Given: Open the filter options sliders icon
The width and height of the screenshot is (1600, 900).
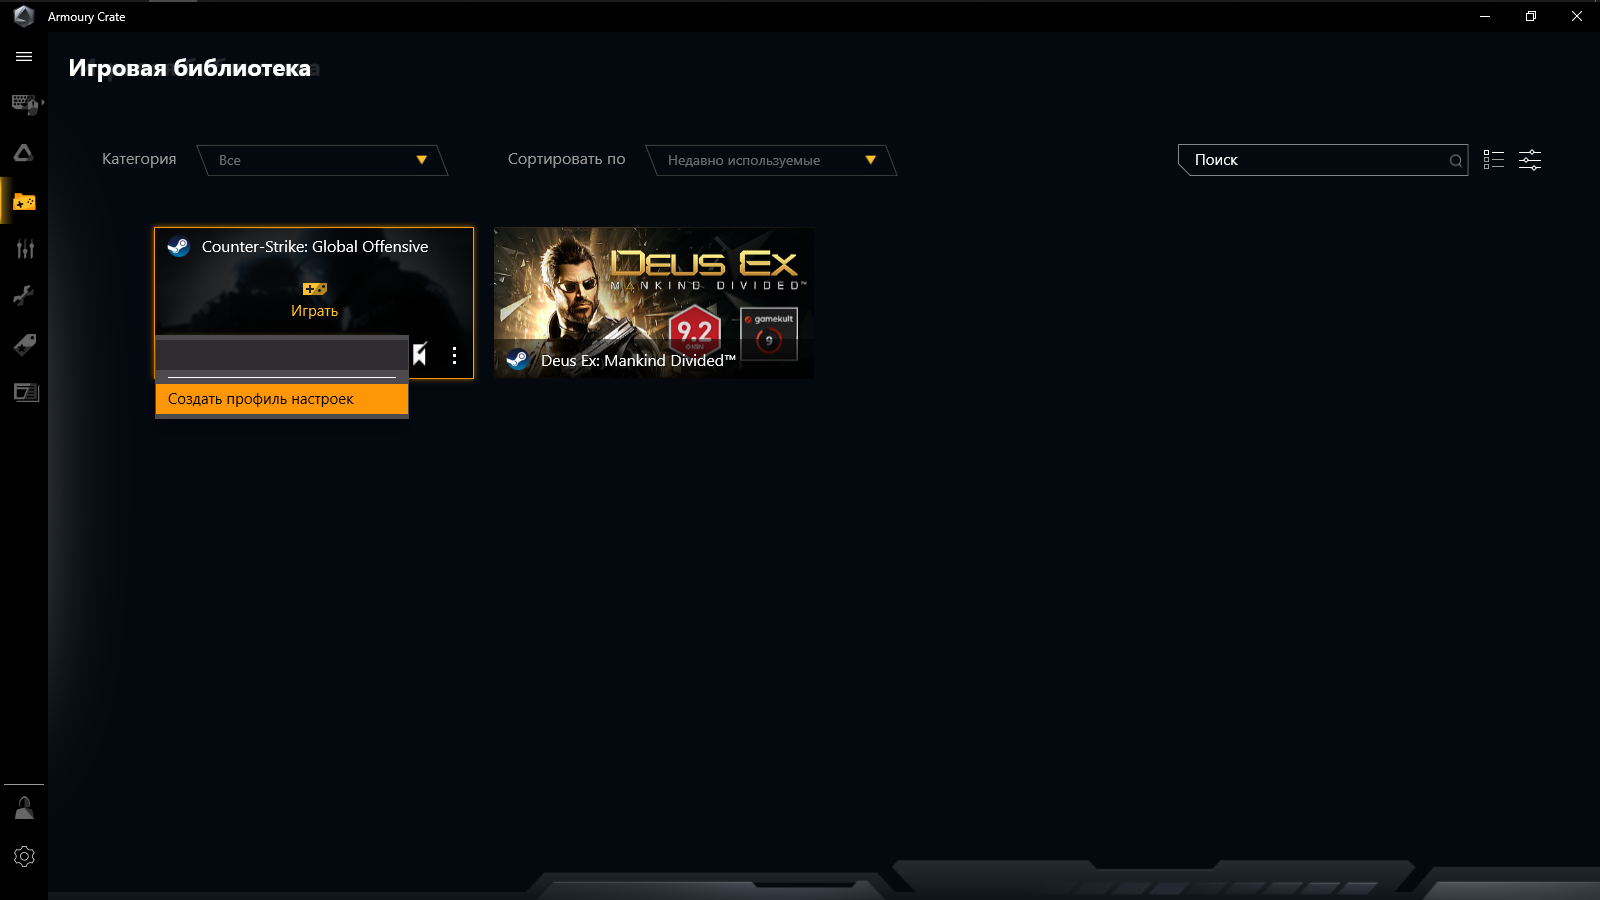Looking at the screenshot, I should coord(1530,160).
